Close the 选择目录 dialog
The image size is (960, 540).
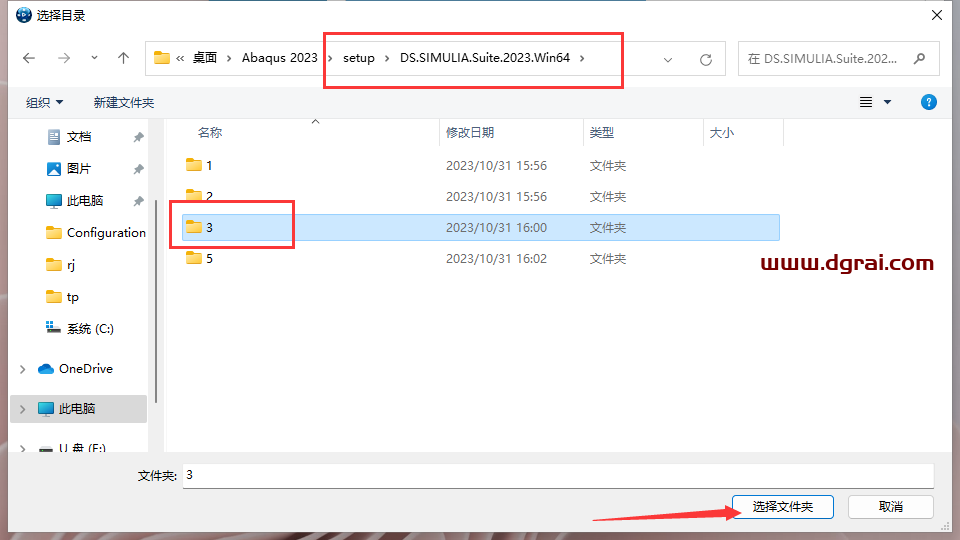point(937,15)
